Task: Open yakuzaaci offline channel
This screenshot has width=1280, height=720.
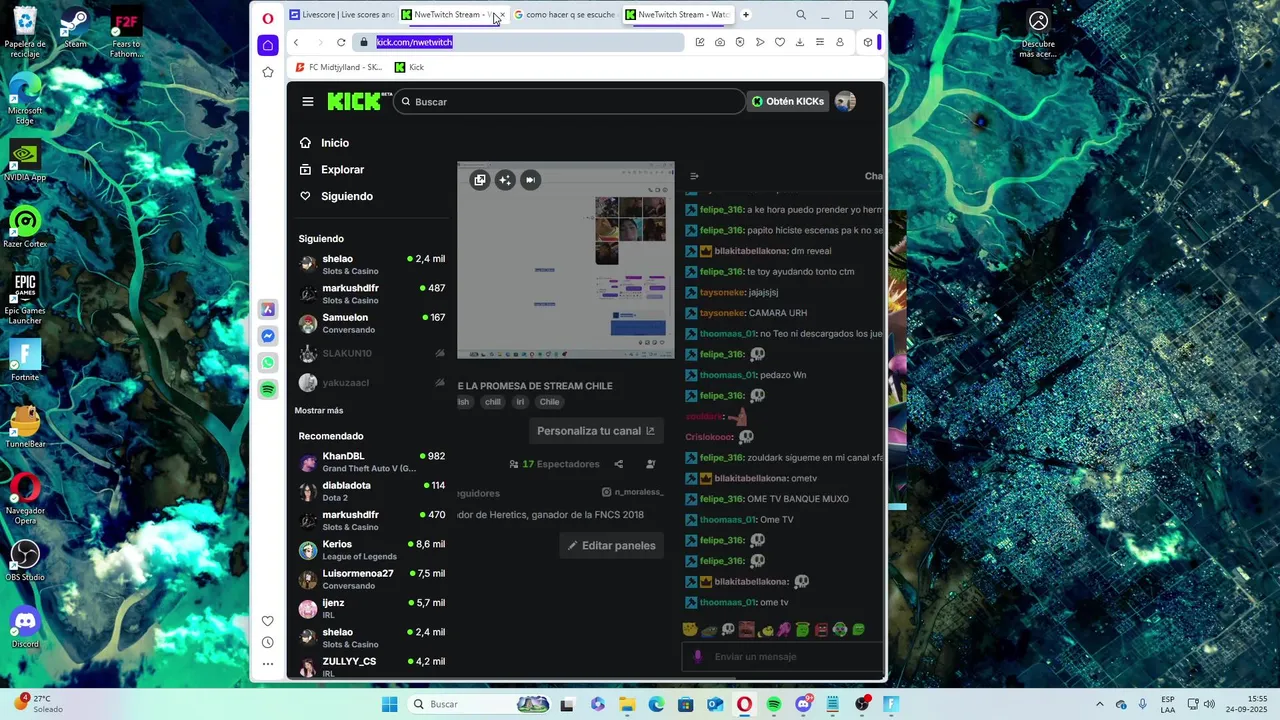Action: 372,382
